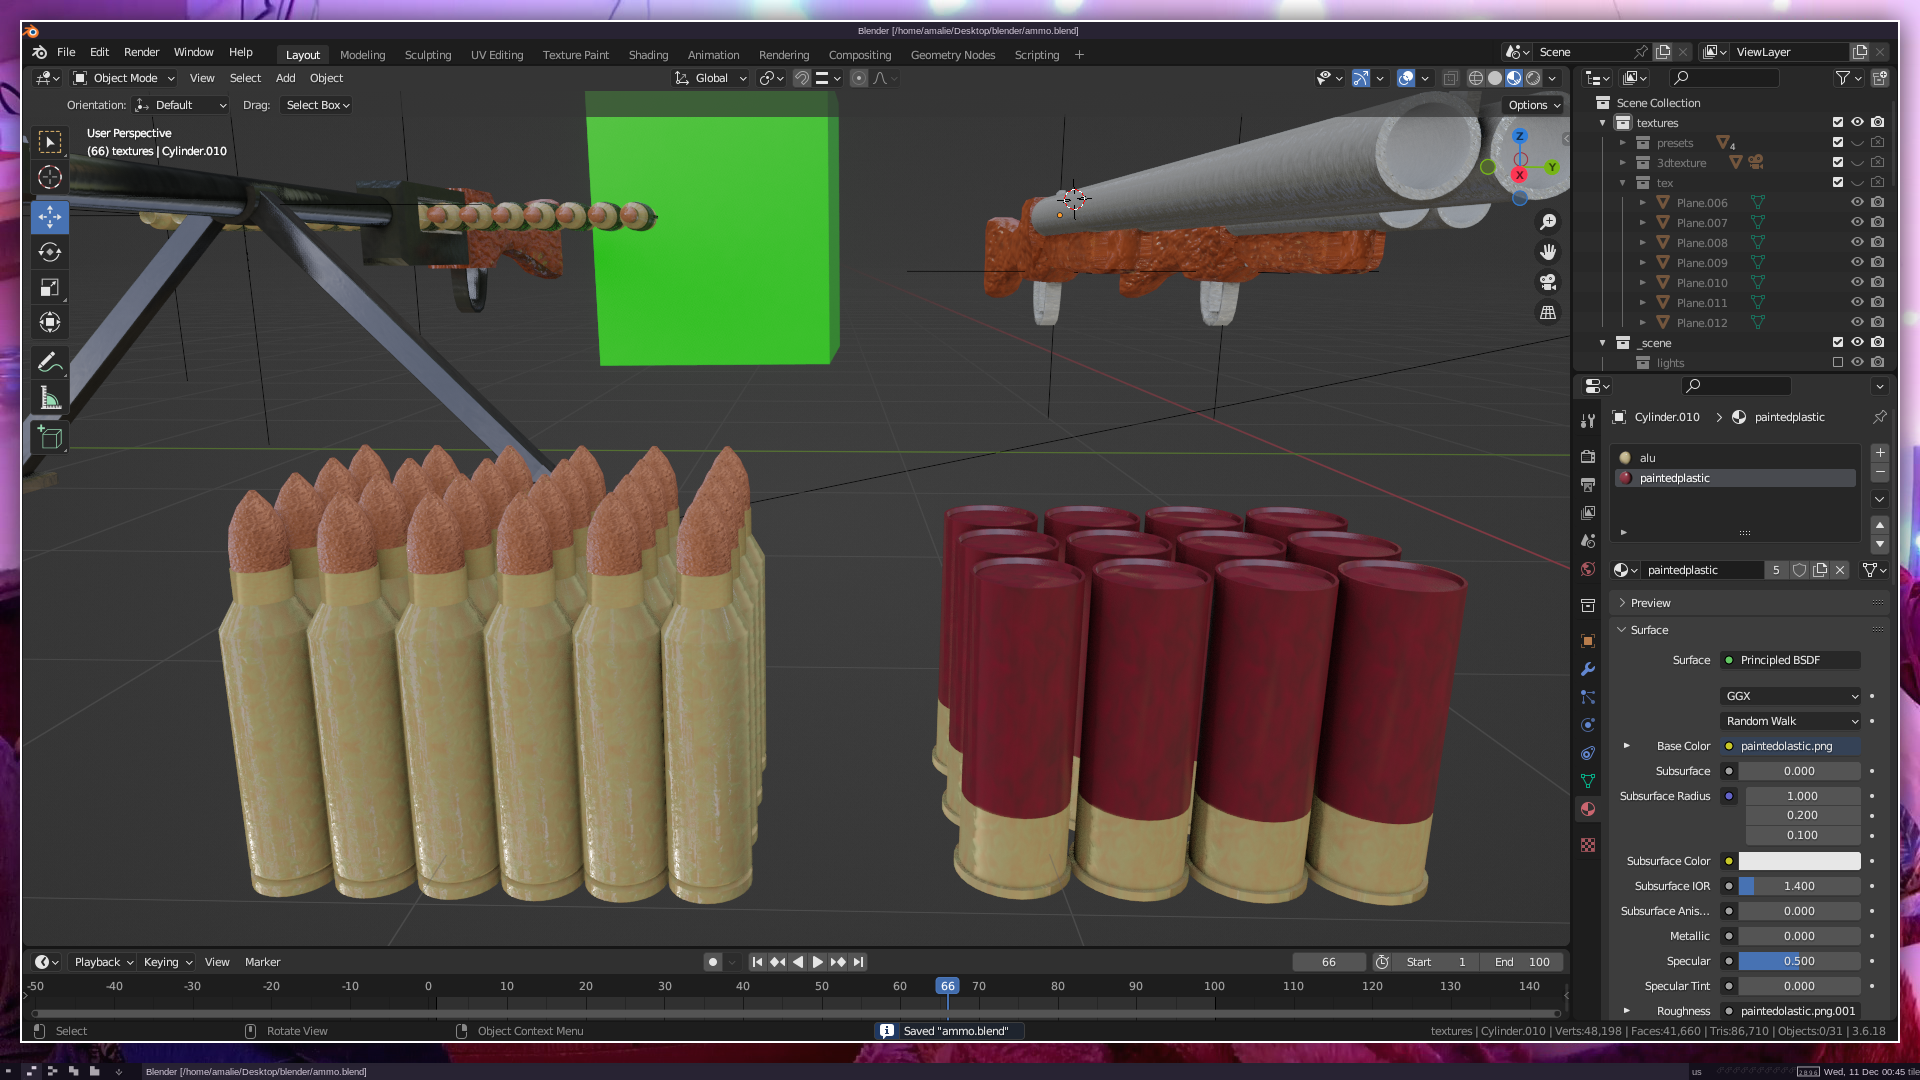The height and width of the screenshot is (1080, 1920).
Task: Switch to the Shading workspace tab
Action: [x=648, y=55]
